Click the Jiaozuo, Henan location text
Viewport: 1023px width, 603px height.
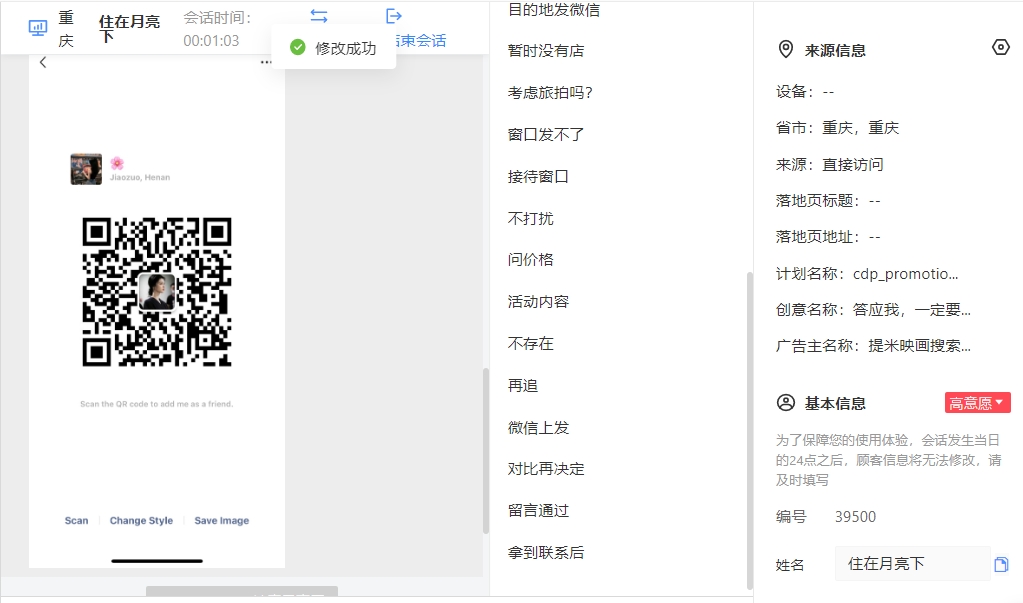[140, 177]
